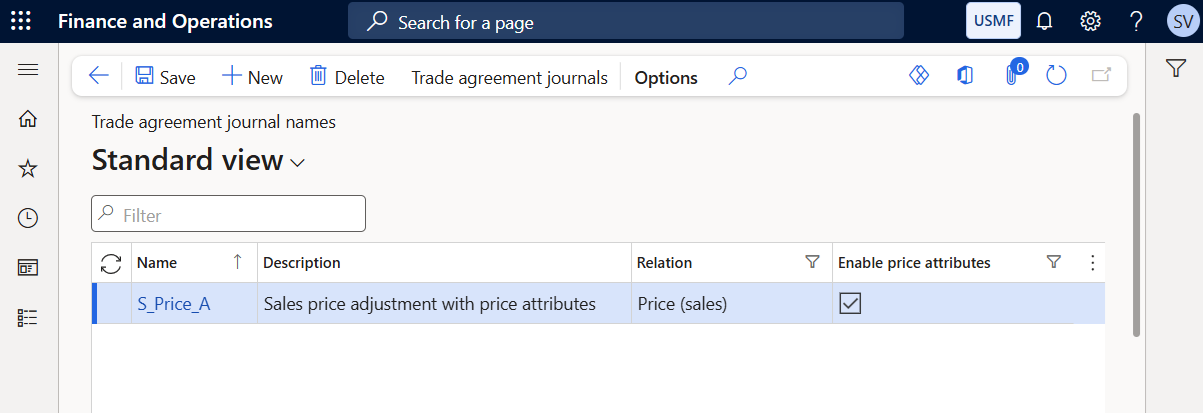Refresh the page with the circular arrow
The image size is (1203, 413).
coord(1056,76)
